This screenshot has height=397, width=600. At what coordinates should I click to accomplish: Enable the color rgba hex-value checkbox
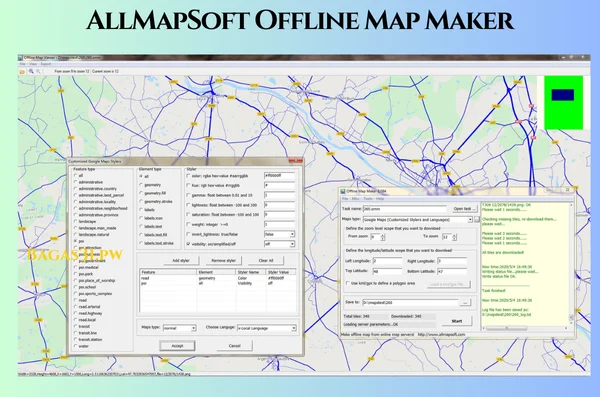coord(188,176)
